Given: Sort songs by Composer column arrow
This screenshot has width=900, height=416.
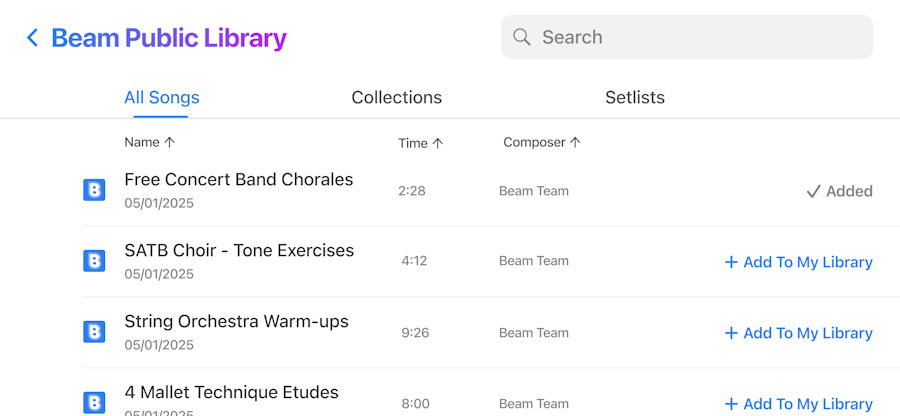Looking at the screenshot, I should (x=575, y=142).
